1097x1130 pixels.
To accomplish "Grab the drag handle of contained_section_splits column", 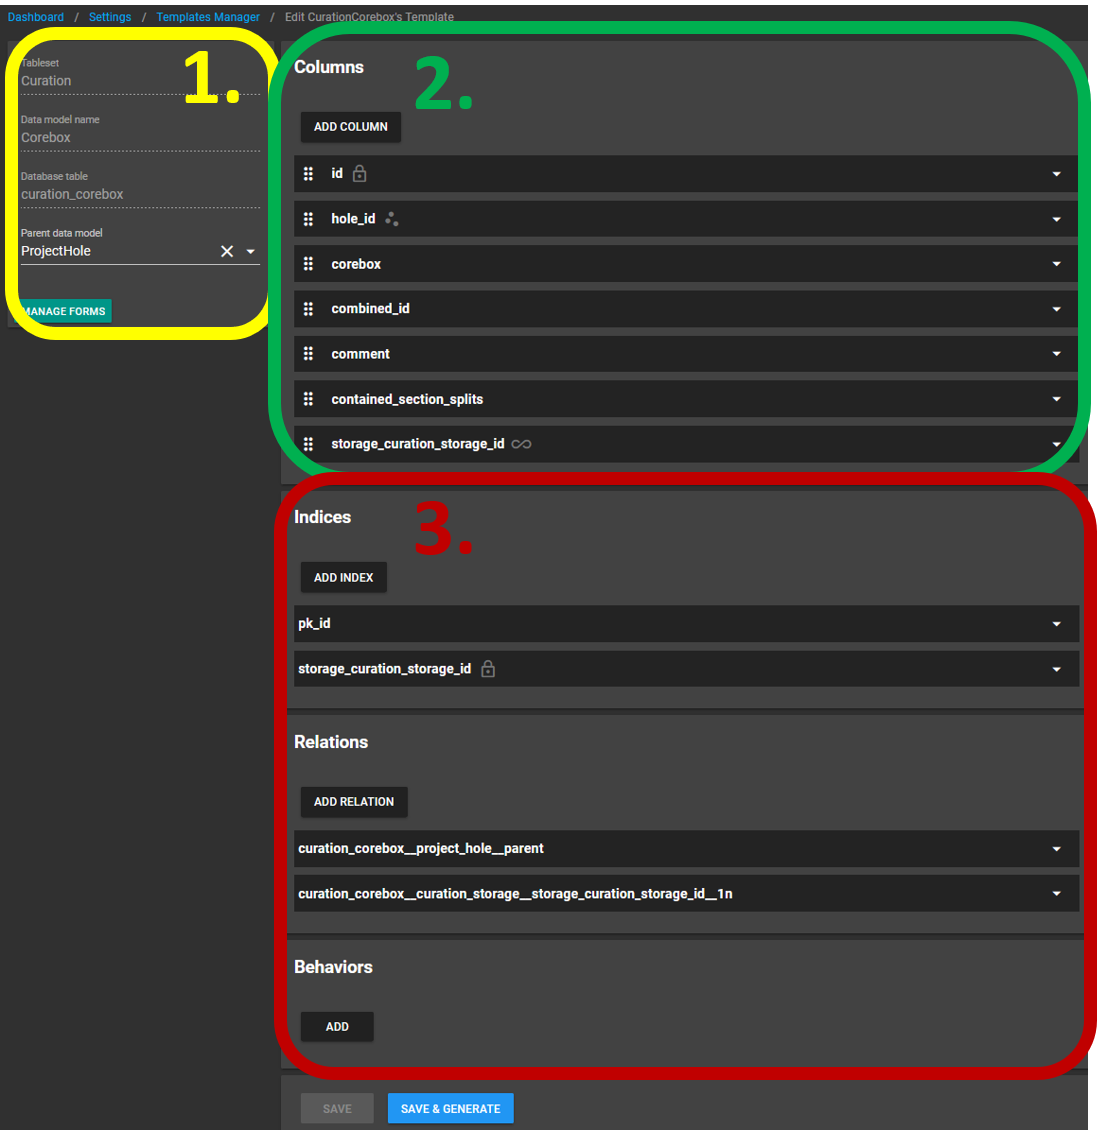I will click(x=308, y=398).
